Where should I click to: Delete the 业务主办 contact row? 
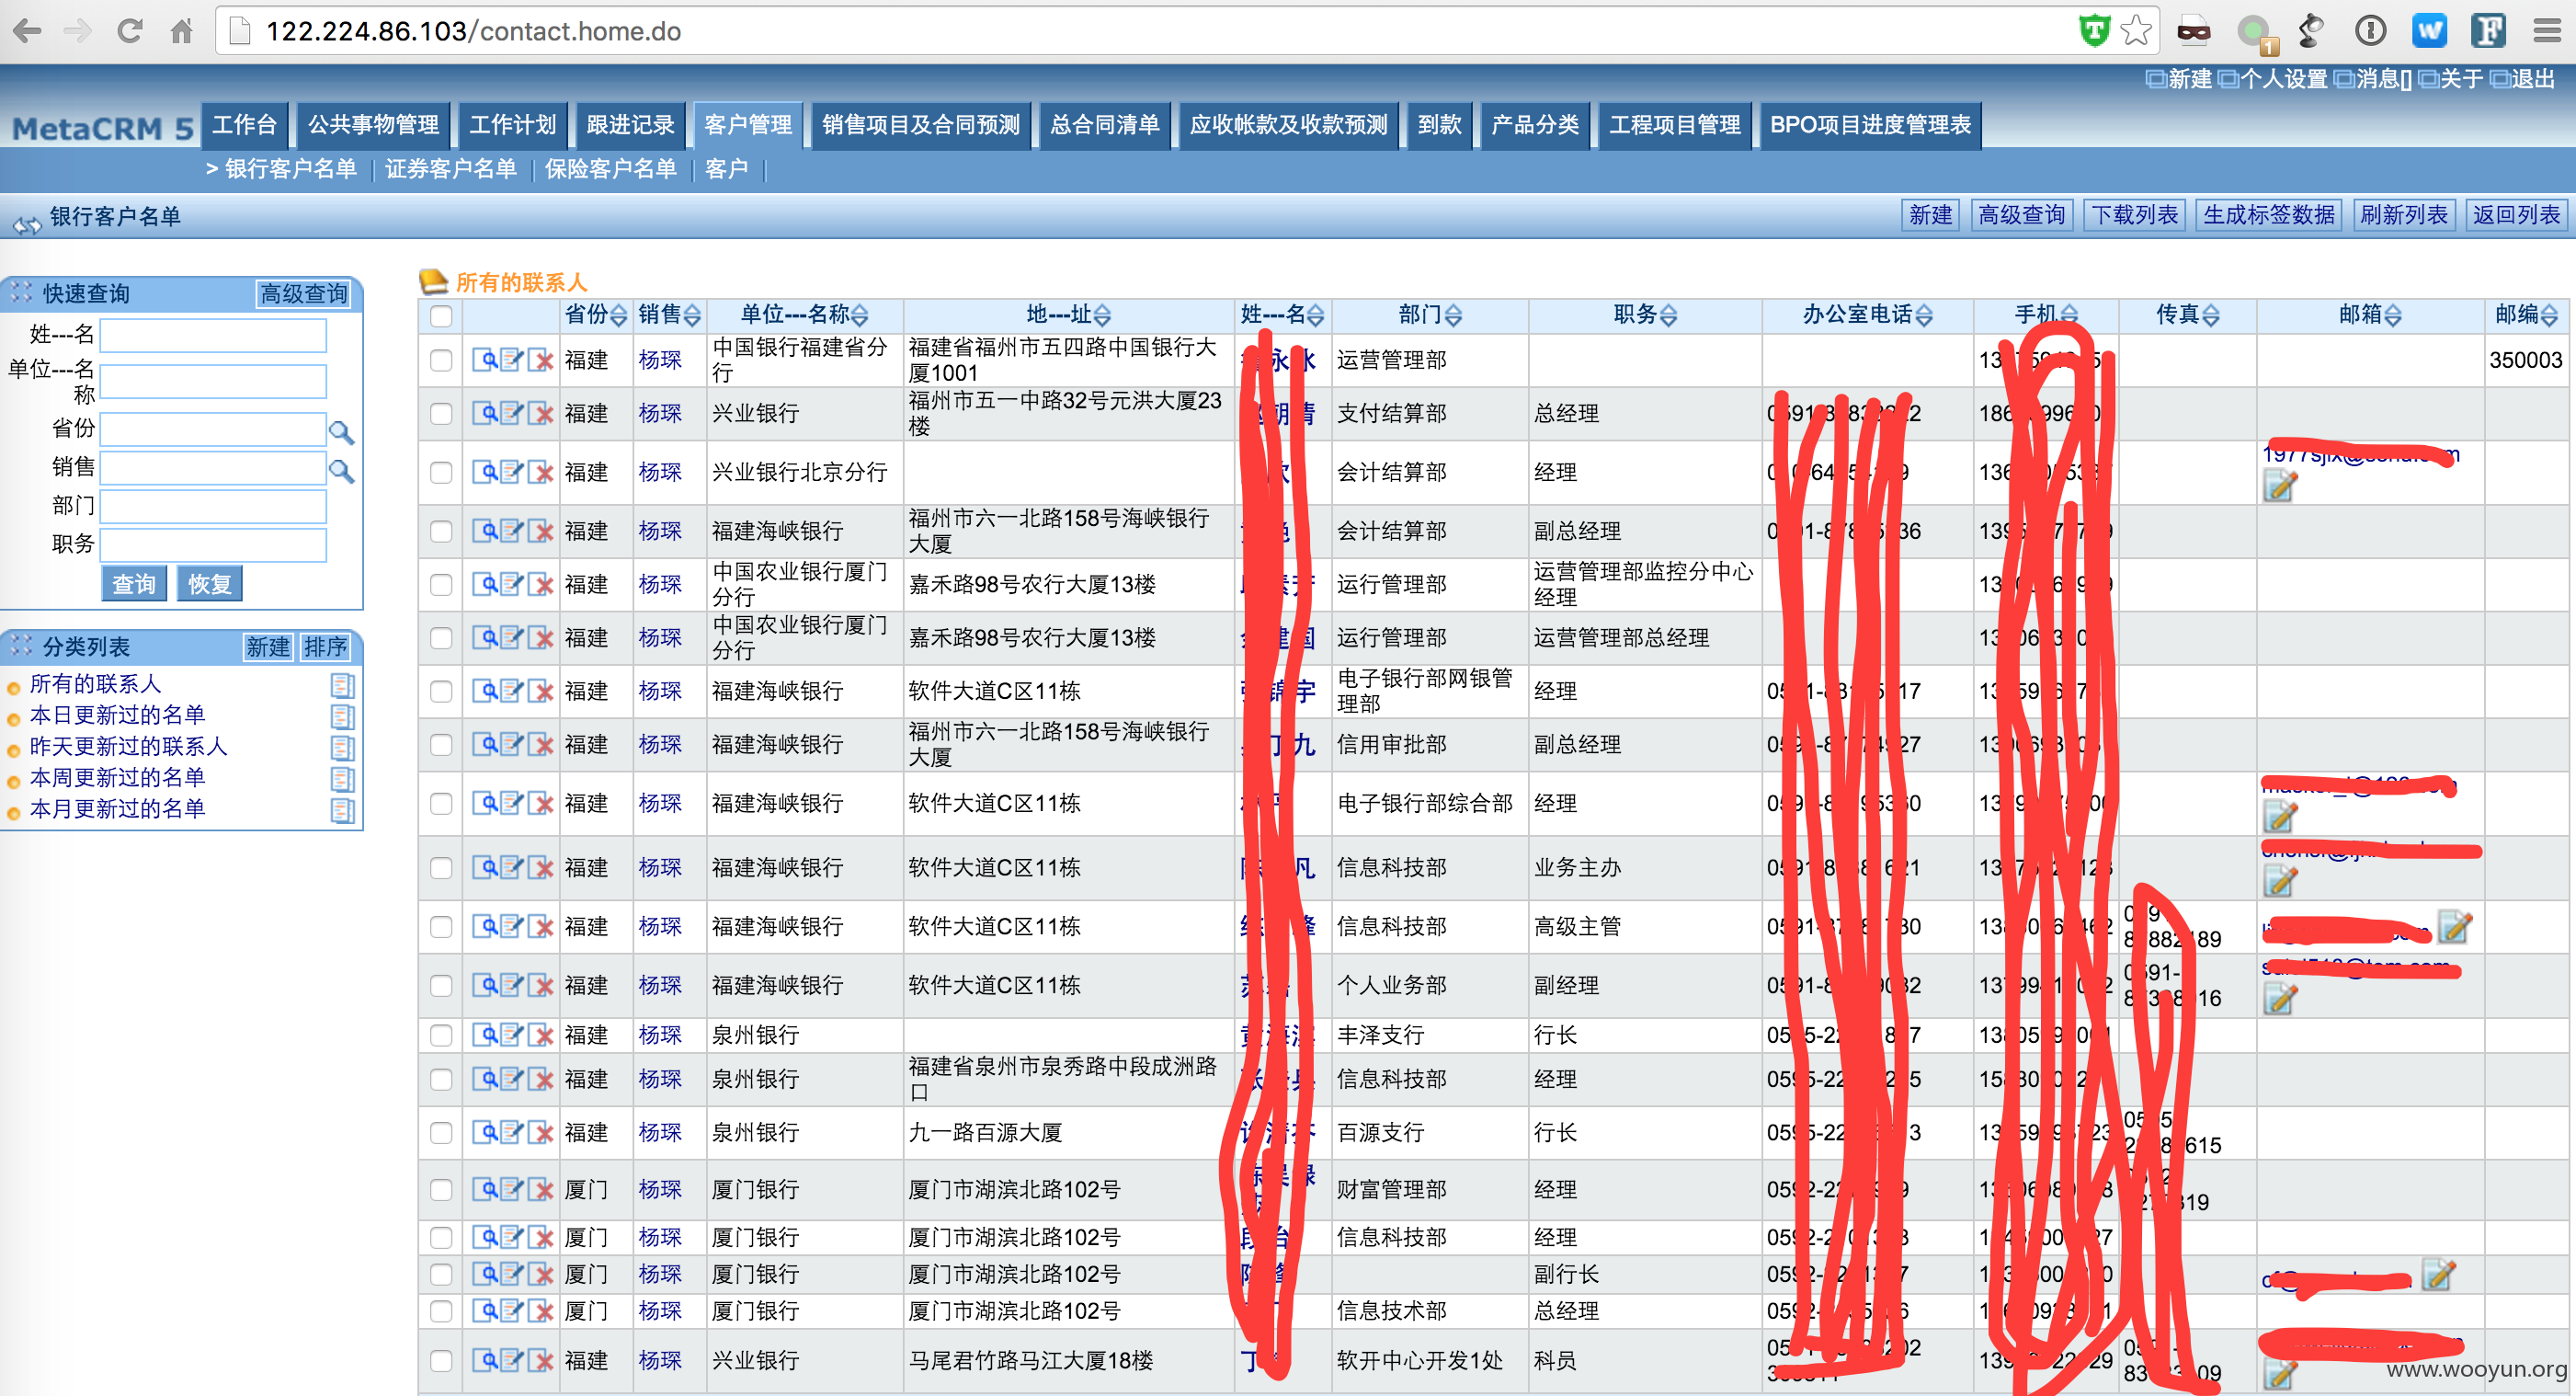540,867
